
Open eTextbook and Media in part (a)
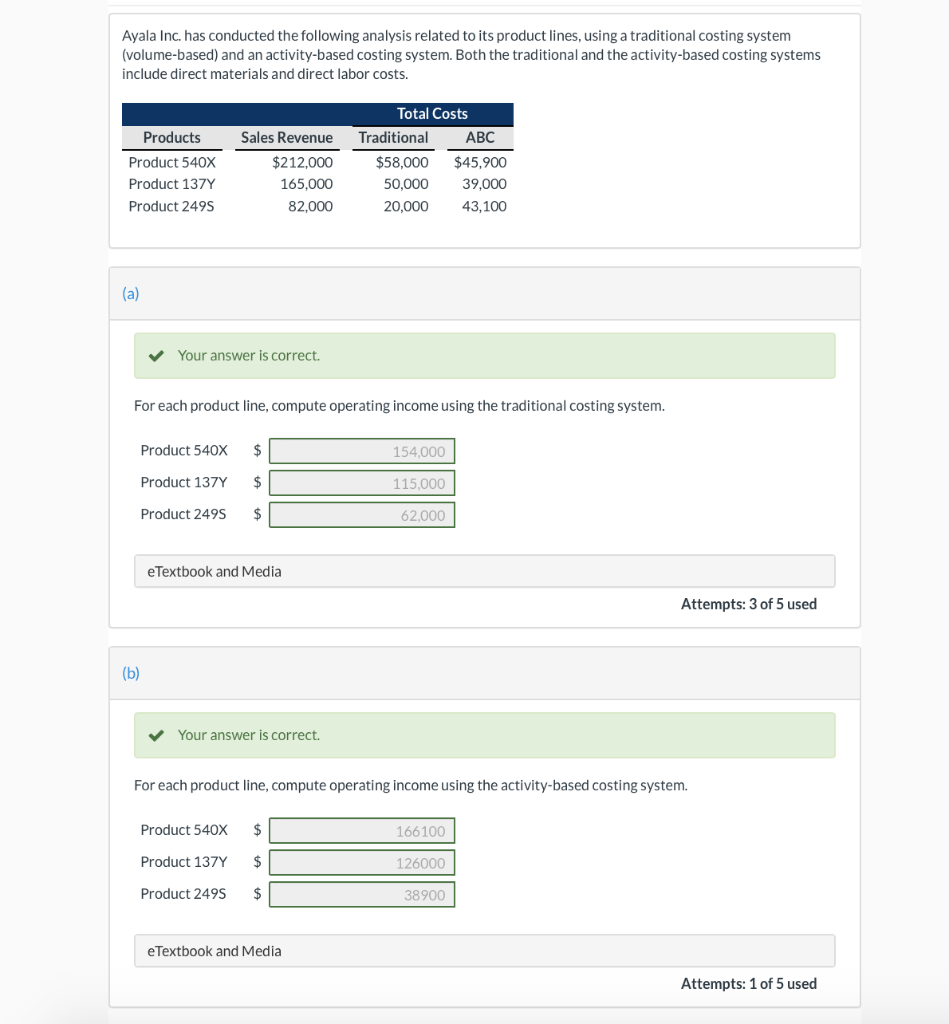[485, 571]
